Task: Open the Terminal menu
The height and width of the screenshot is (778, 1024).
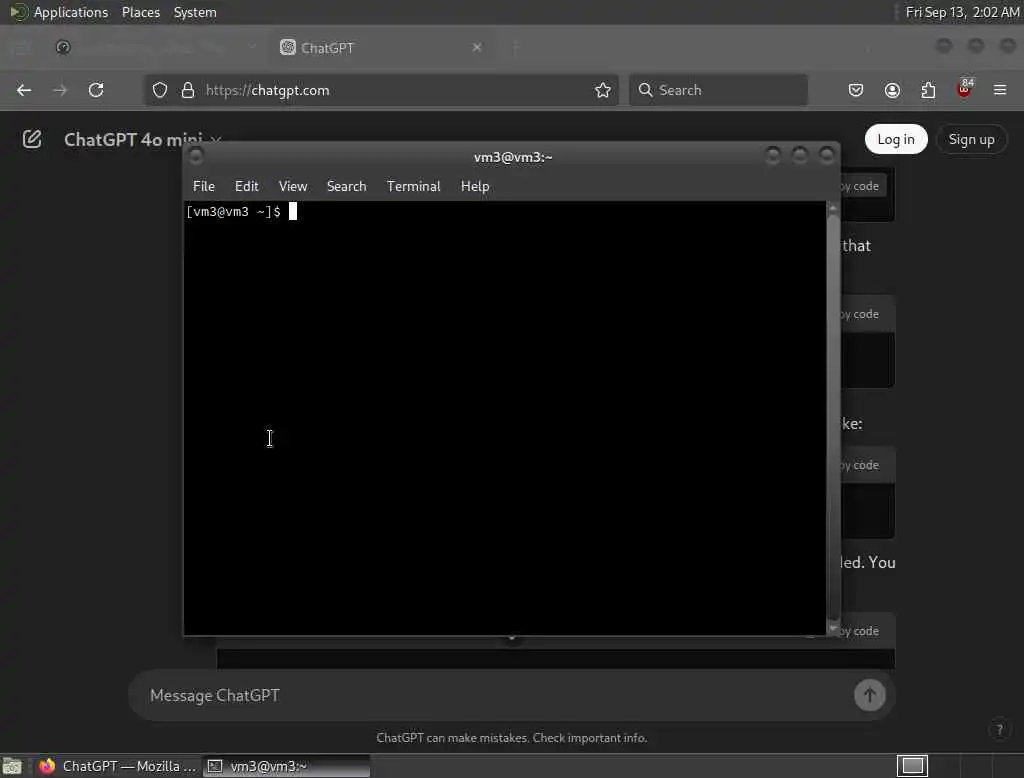Action: (x=413, y=186)
